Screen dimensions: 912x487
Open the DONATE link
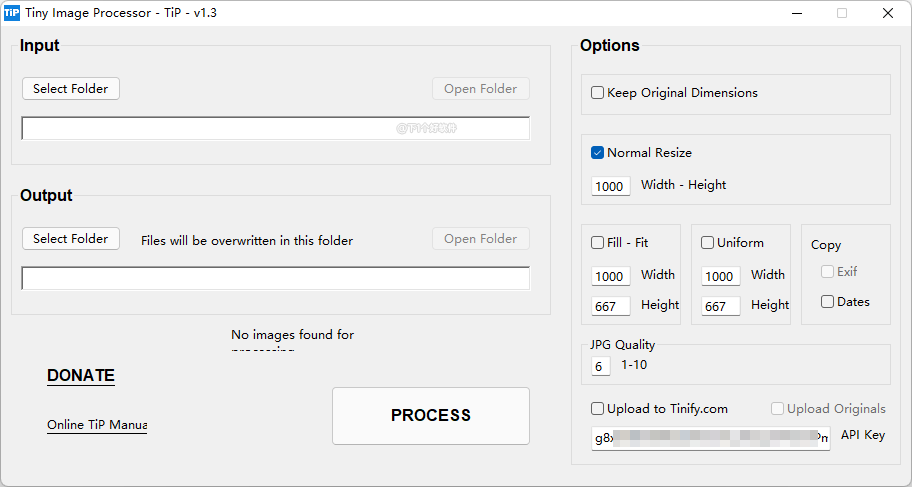(81, 376)
